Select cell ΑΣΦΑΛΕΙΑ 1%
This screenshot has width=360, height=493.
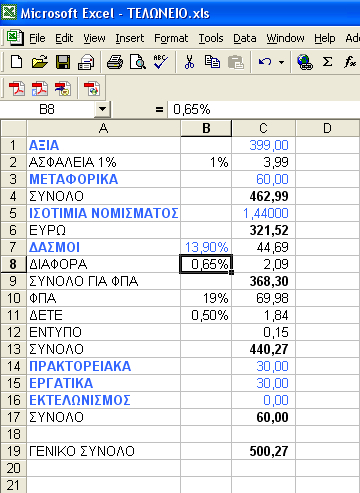(x=104, y=162)
